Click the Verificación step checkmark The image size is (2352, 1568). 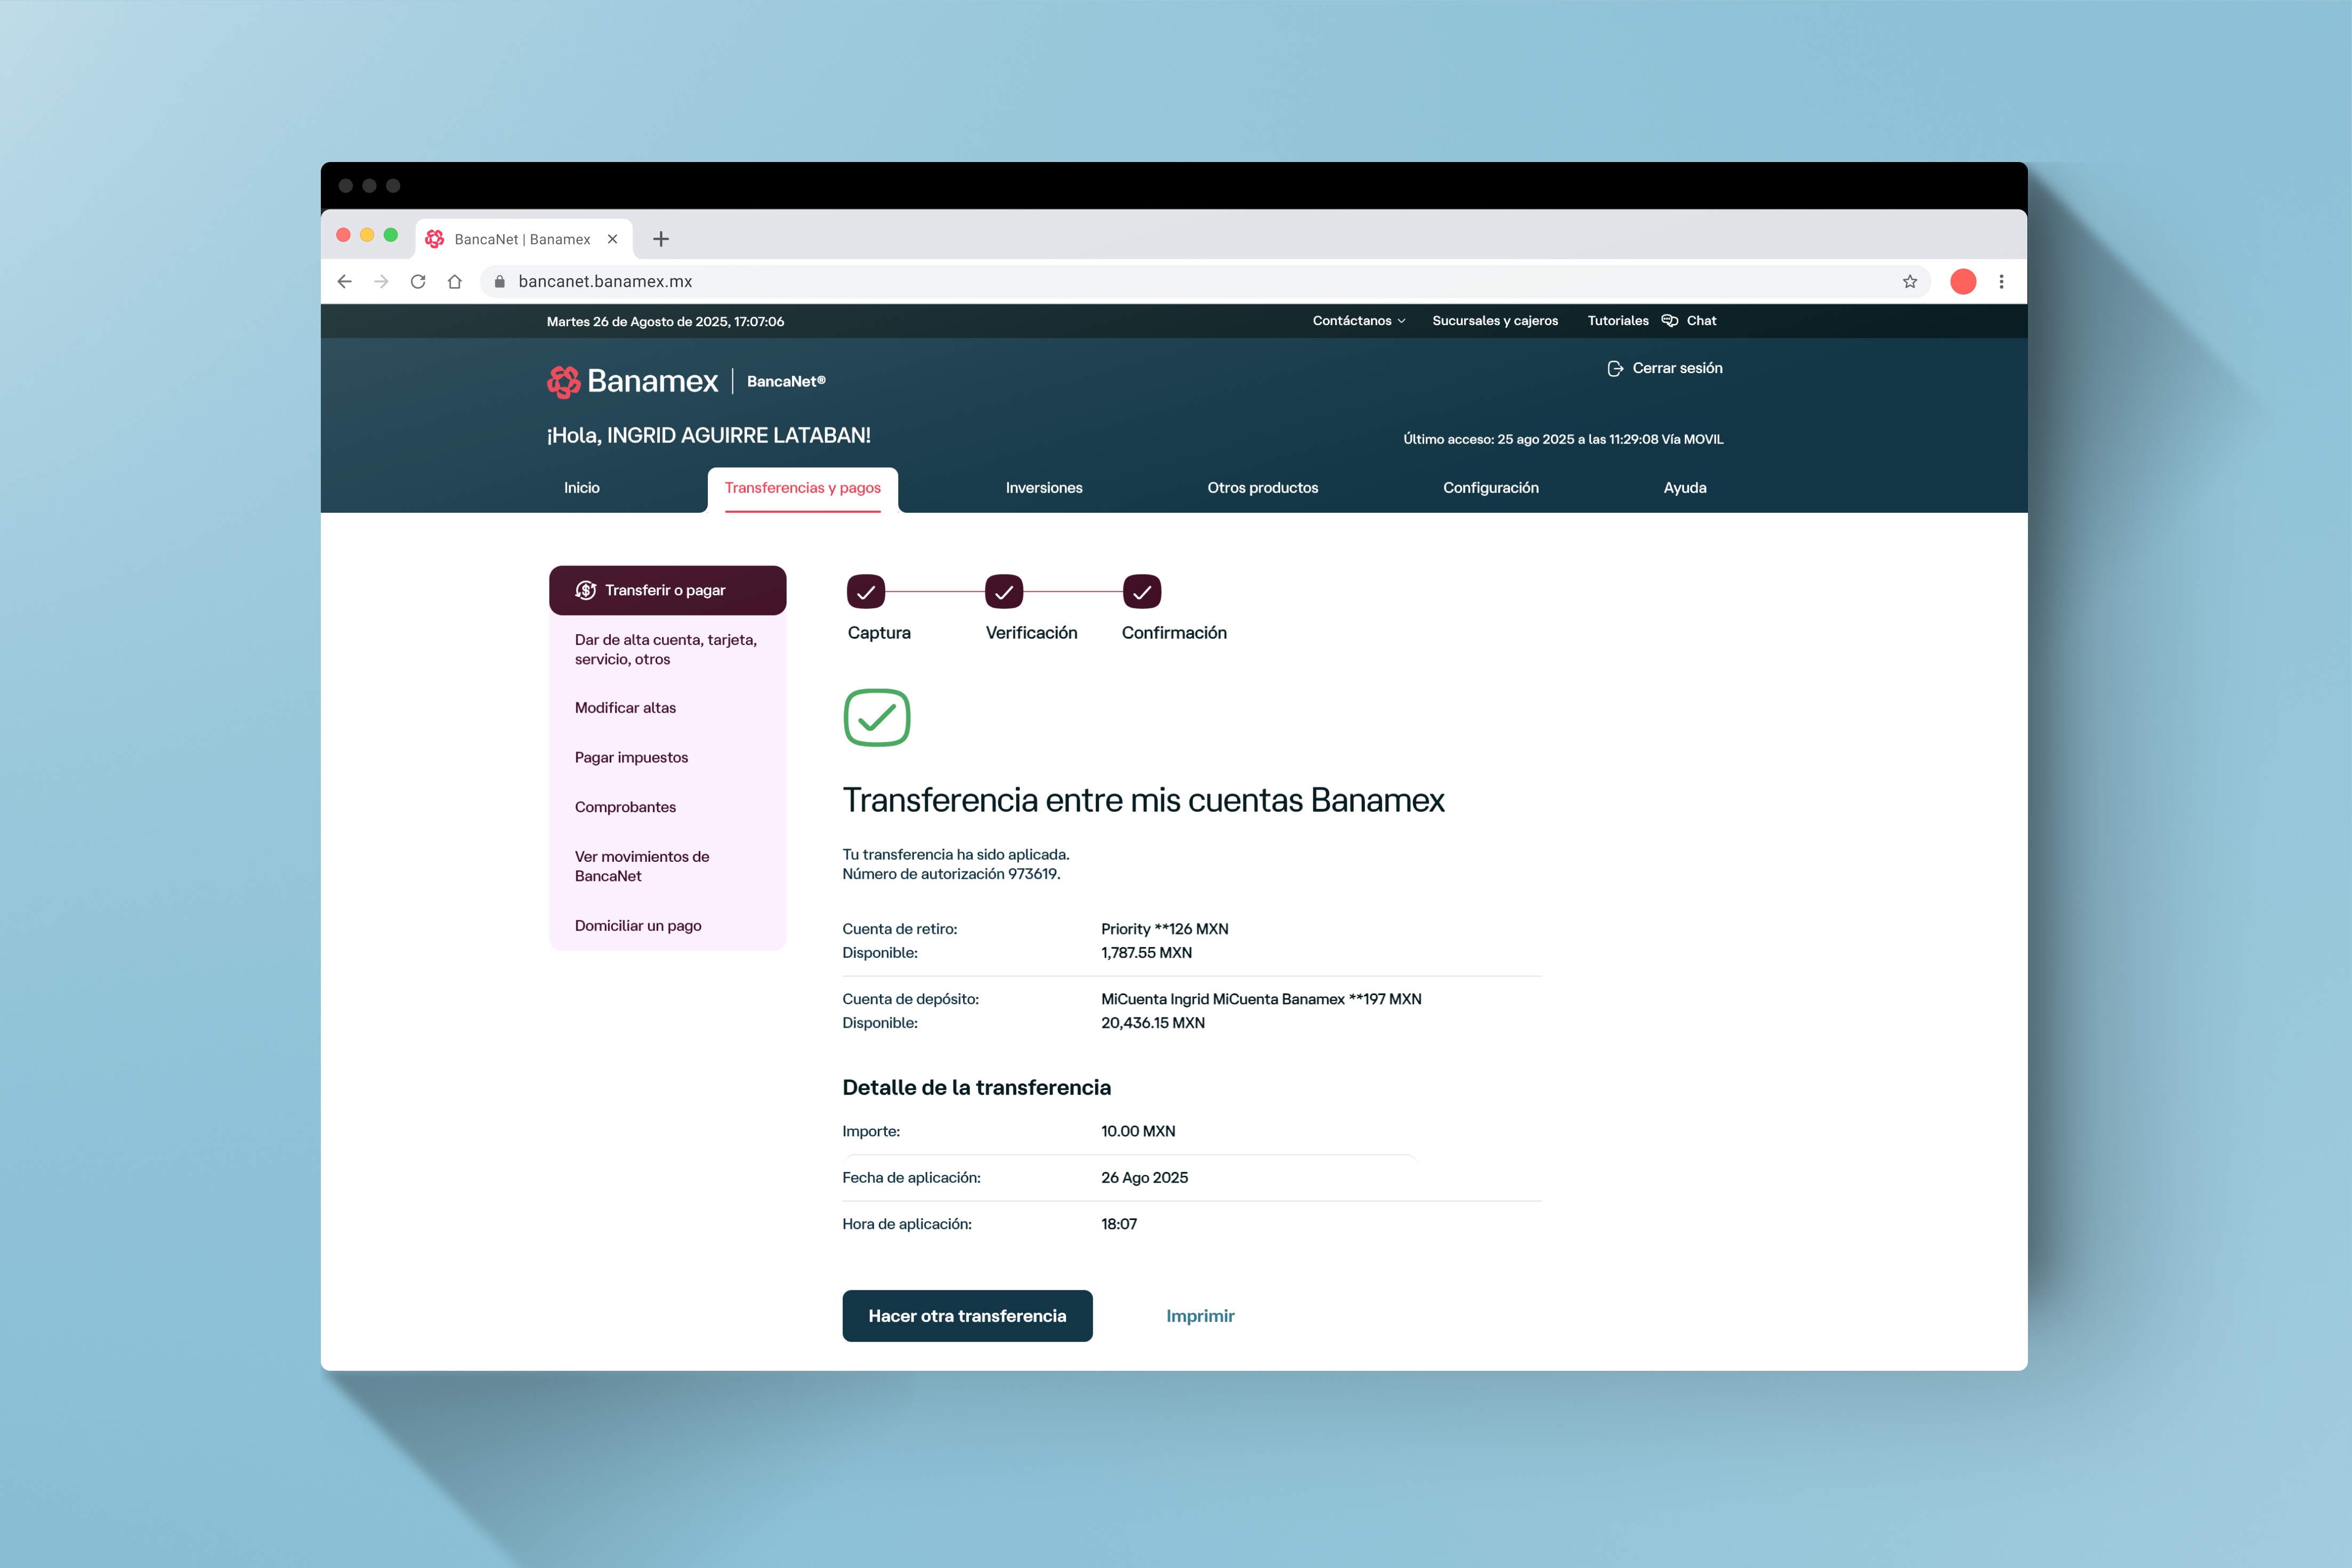1003,592
